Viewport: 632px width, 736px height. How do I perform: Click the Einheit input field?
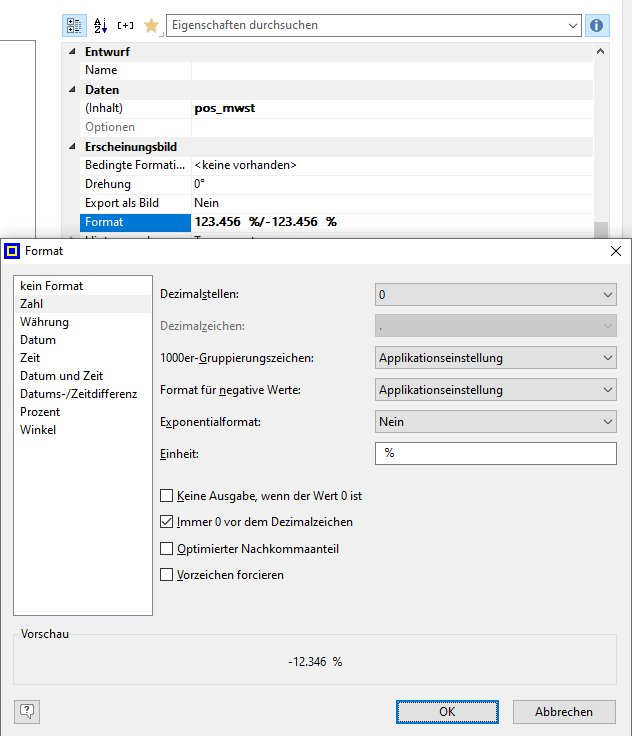point(496,453)
